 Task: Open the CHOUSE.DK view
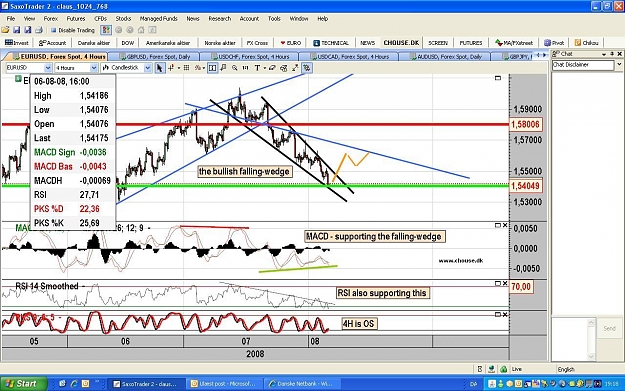click(x=401, y=43)
